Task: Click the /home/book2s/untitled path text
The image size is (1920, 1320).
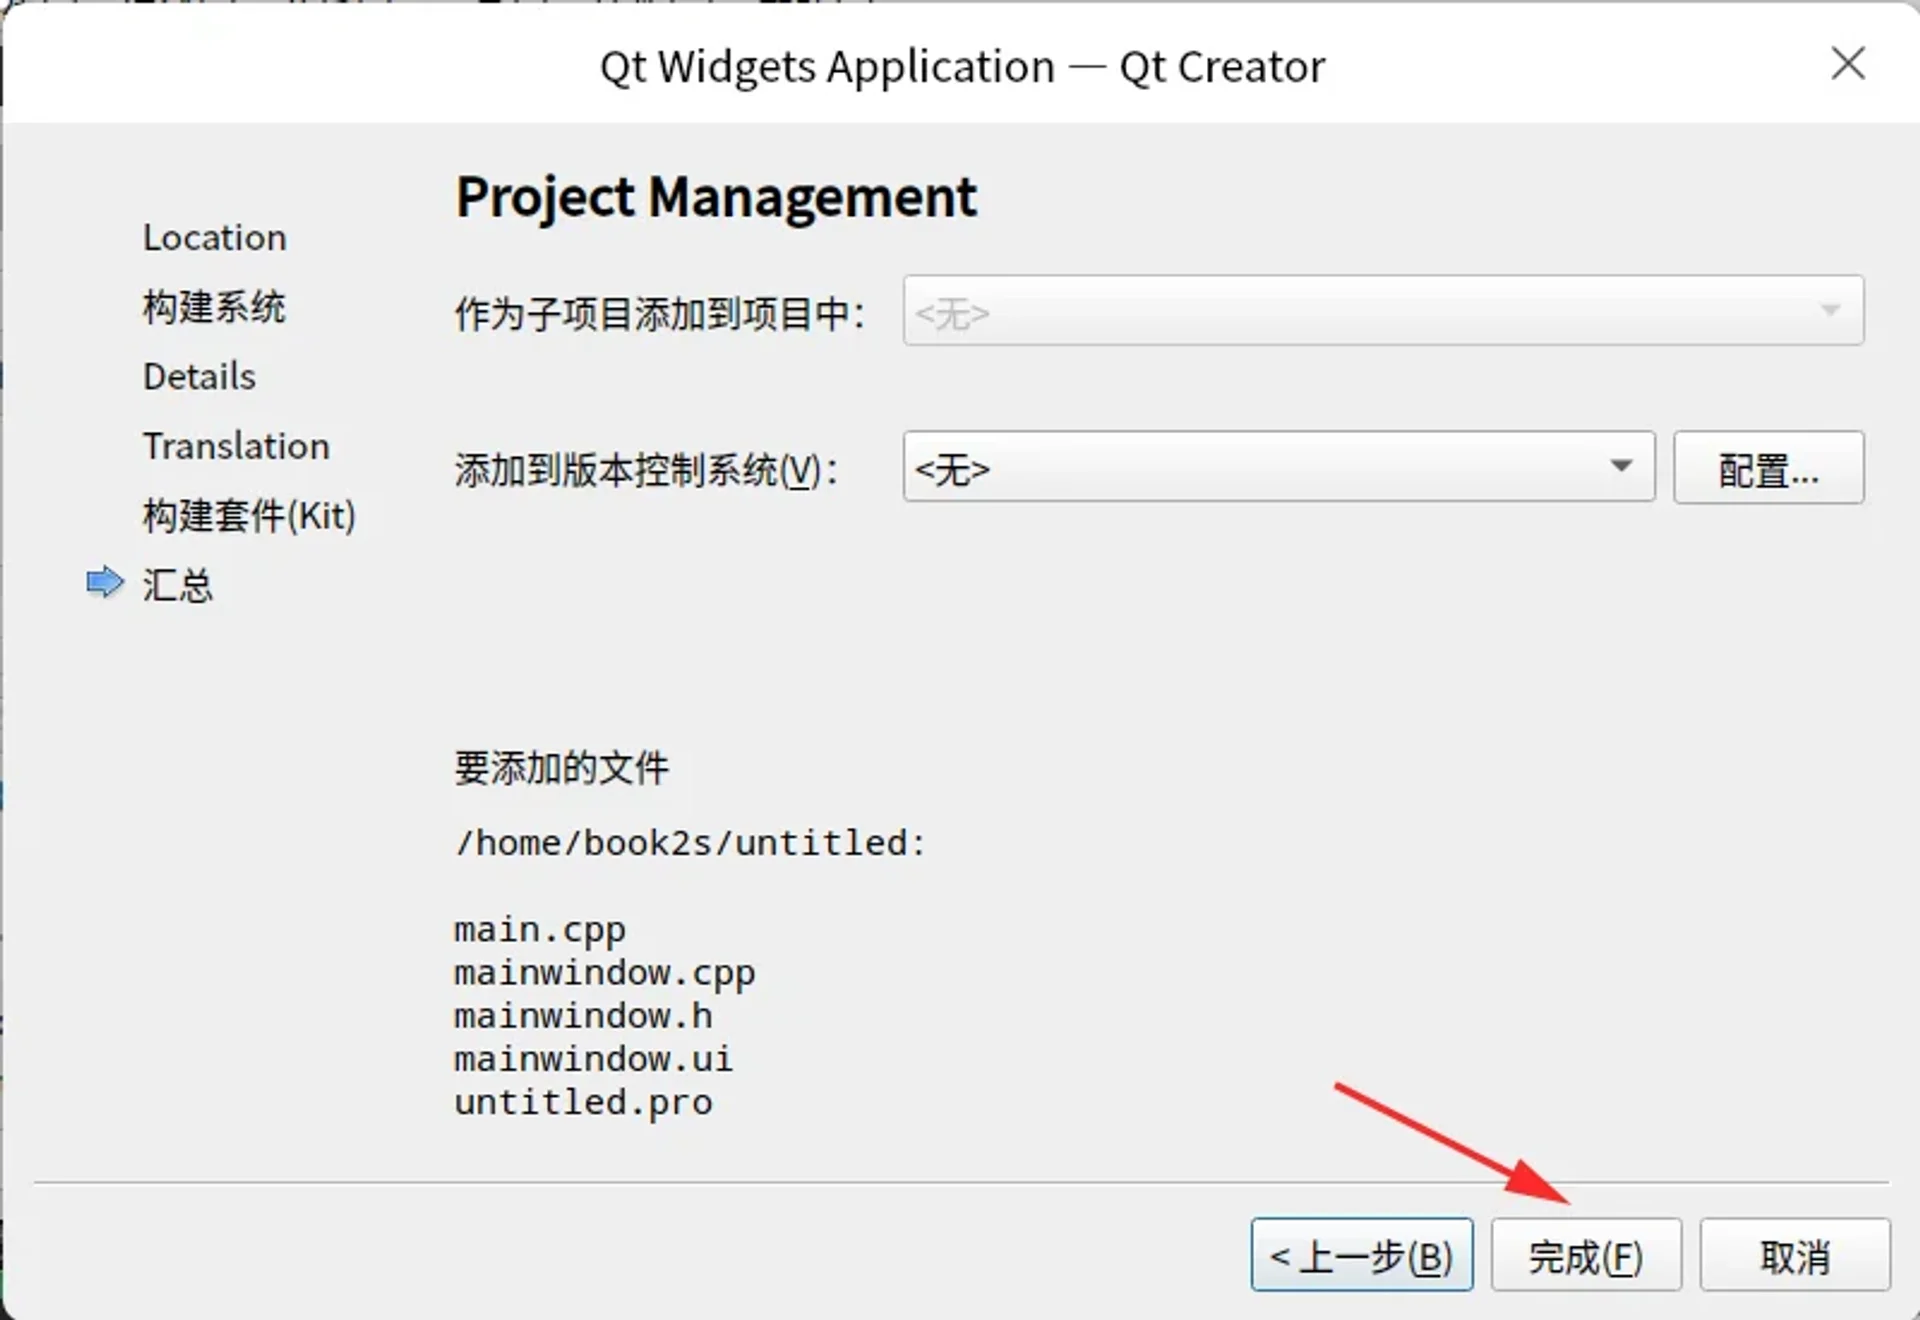Action: coord(688,842)
